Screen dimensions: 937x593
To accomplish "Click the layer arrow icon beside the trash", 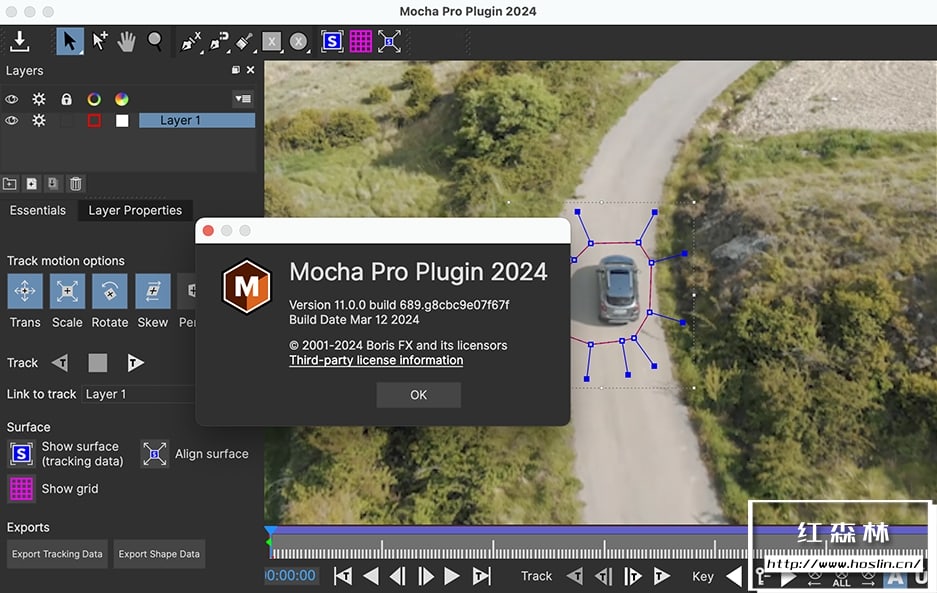I will (53, 184).
